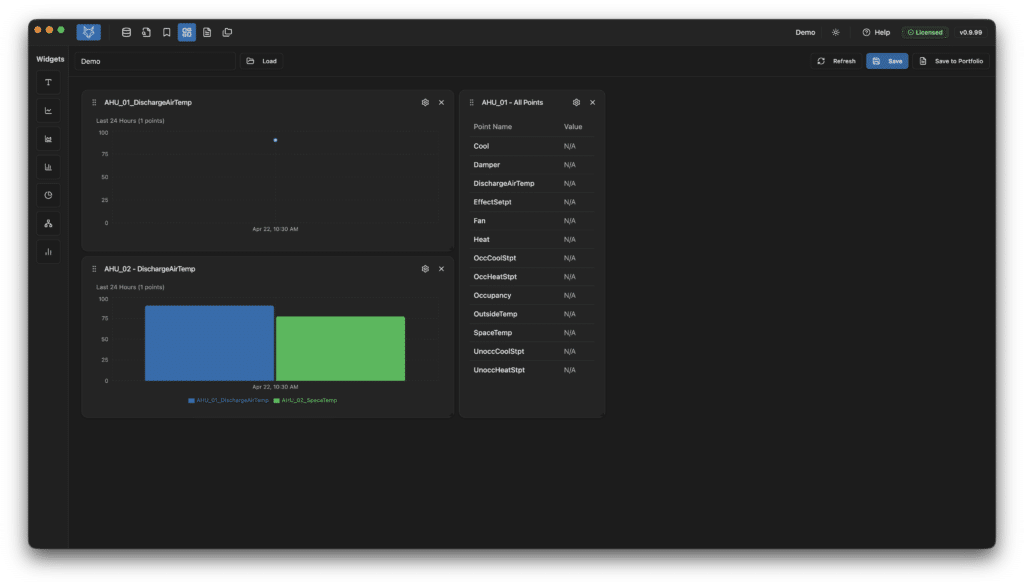The width and height of the screenshot is (1024, 586).
Task: Remove the AHU_02 - DischargeAirTemp widget
Action: [441, 269]
